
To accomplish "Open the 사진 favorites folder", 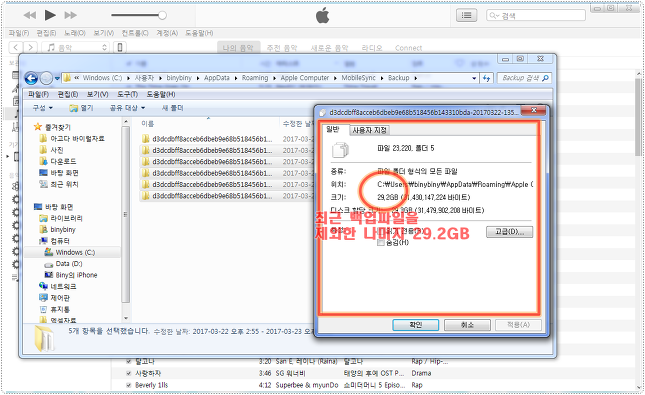I will click(x=51, y=150).
